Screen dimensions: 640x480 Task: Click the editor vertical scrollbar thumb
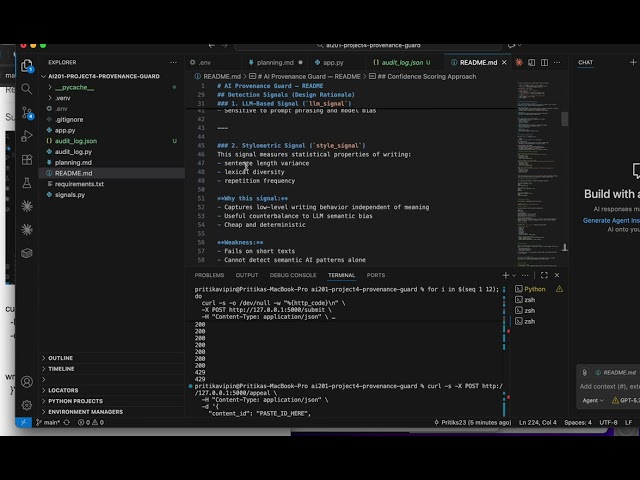click(564, 119)
